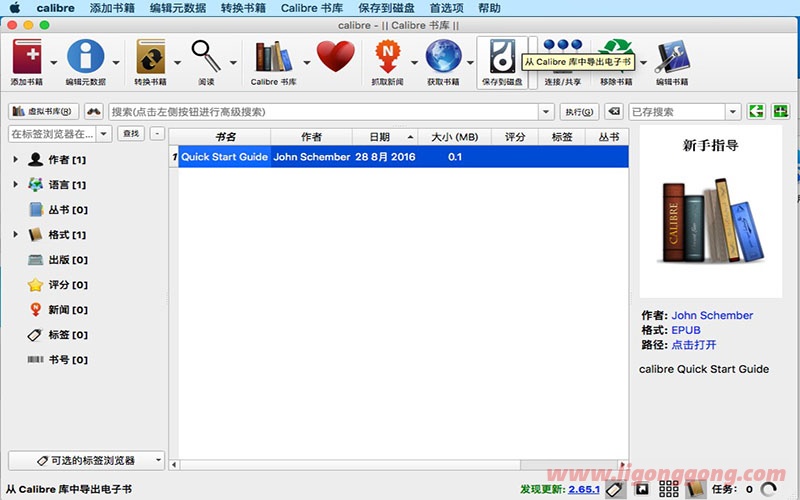This screenshot has width=800, height=500.
Task: Click the main search input field
Action: 323,111
